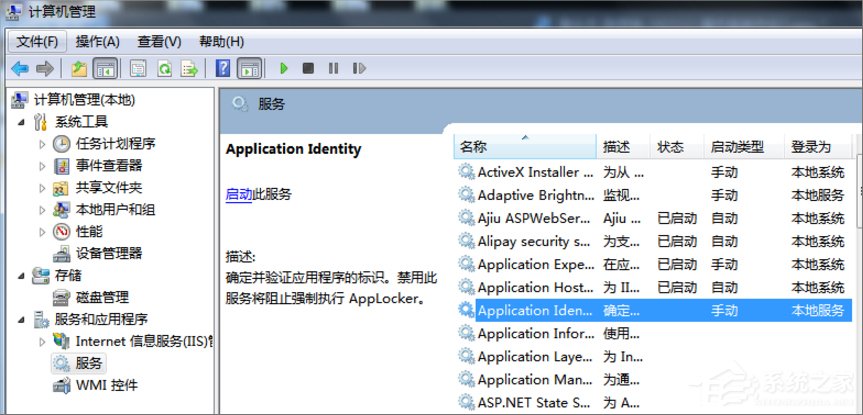Click the 事件查看器 tree icon
The height and width of the screenshot is (415, 863).
coord(62,166)
